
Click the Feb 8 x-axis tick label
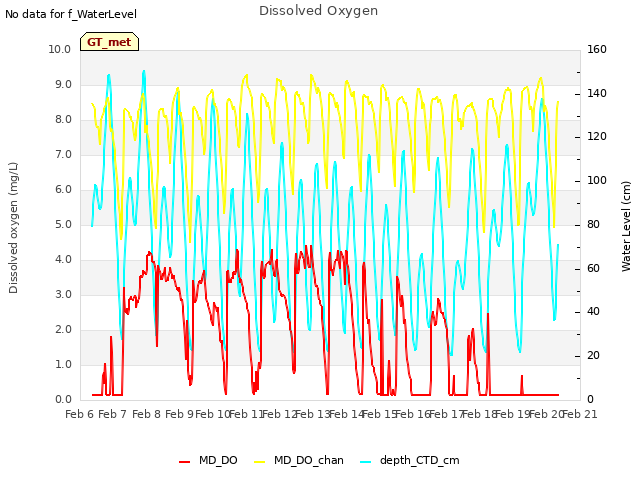[147, 414]
